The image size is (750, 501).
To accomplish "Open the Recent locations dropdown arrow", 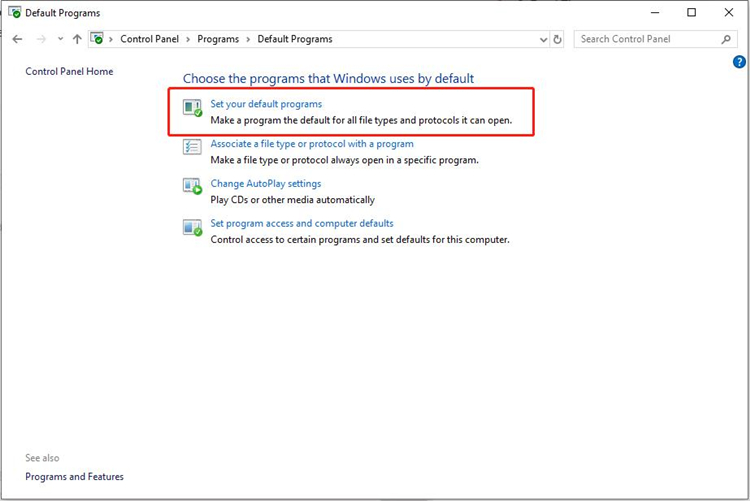I will pos(60,39).
